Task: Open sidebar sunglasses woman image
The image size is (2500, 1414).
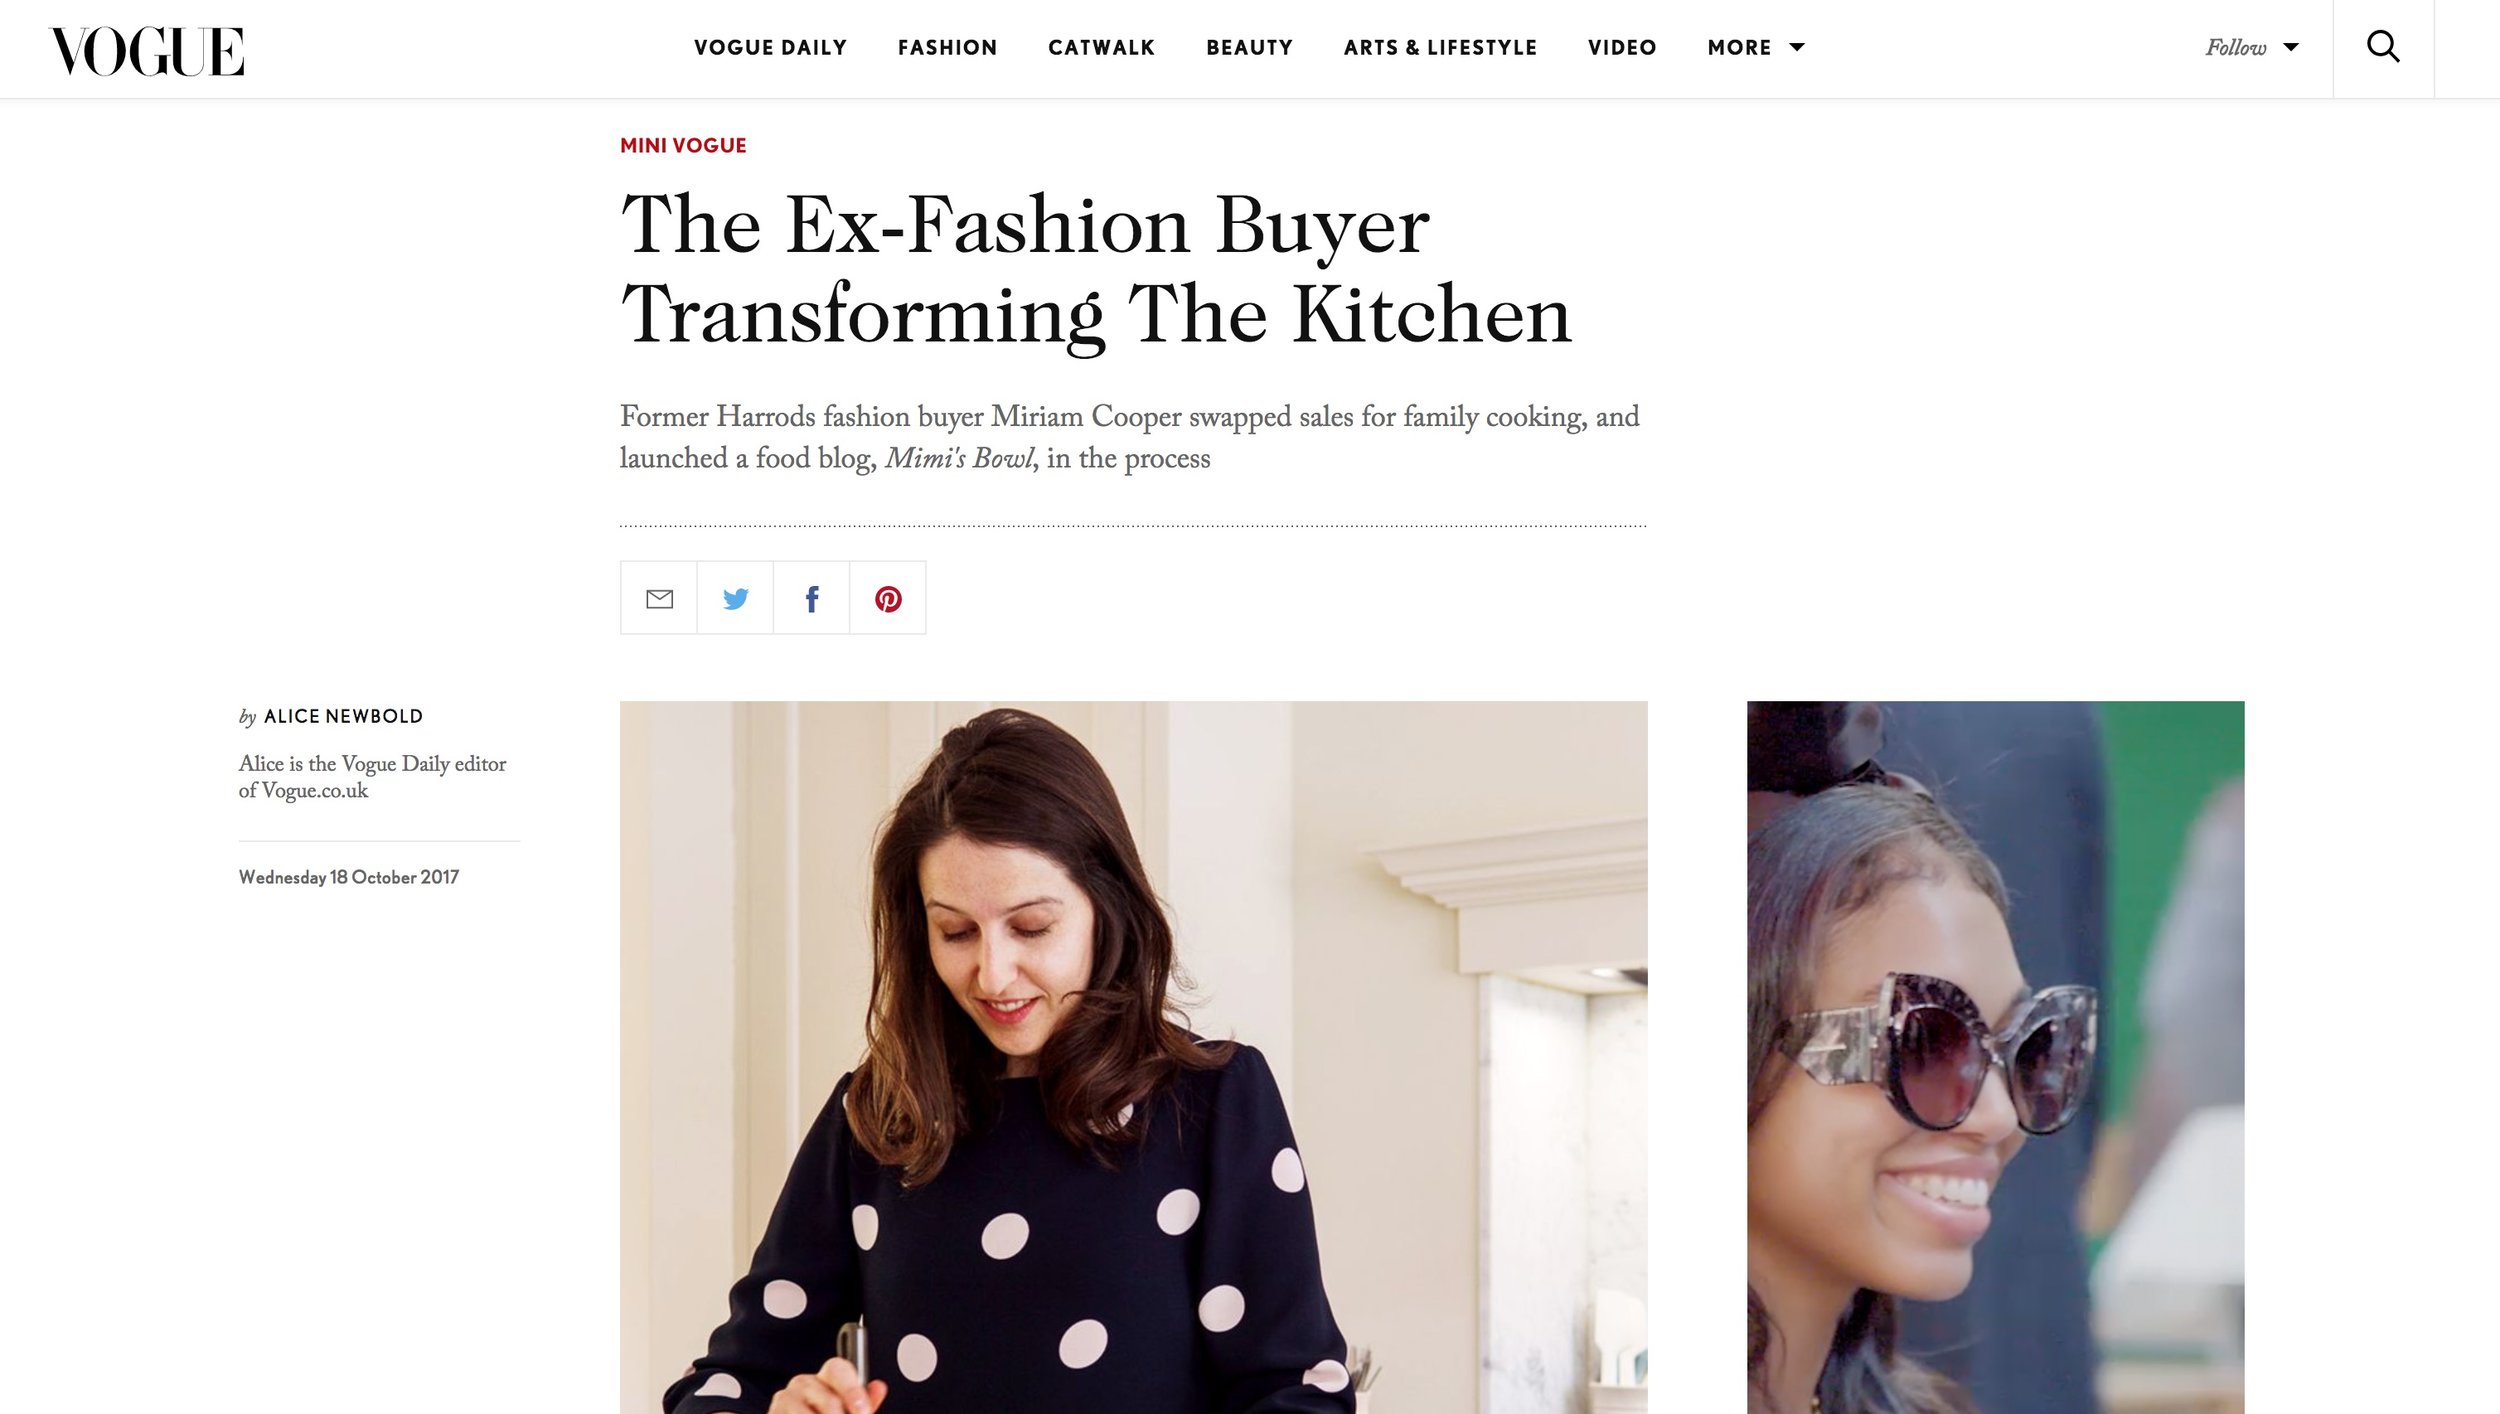Action: click(1995, 1057)
